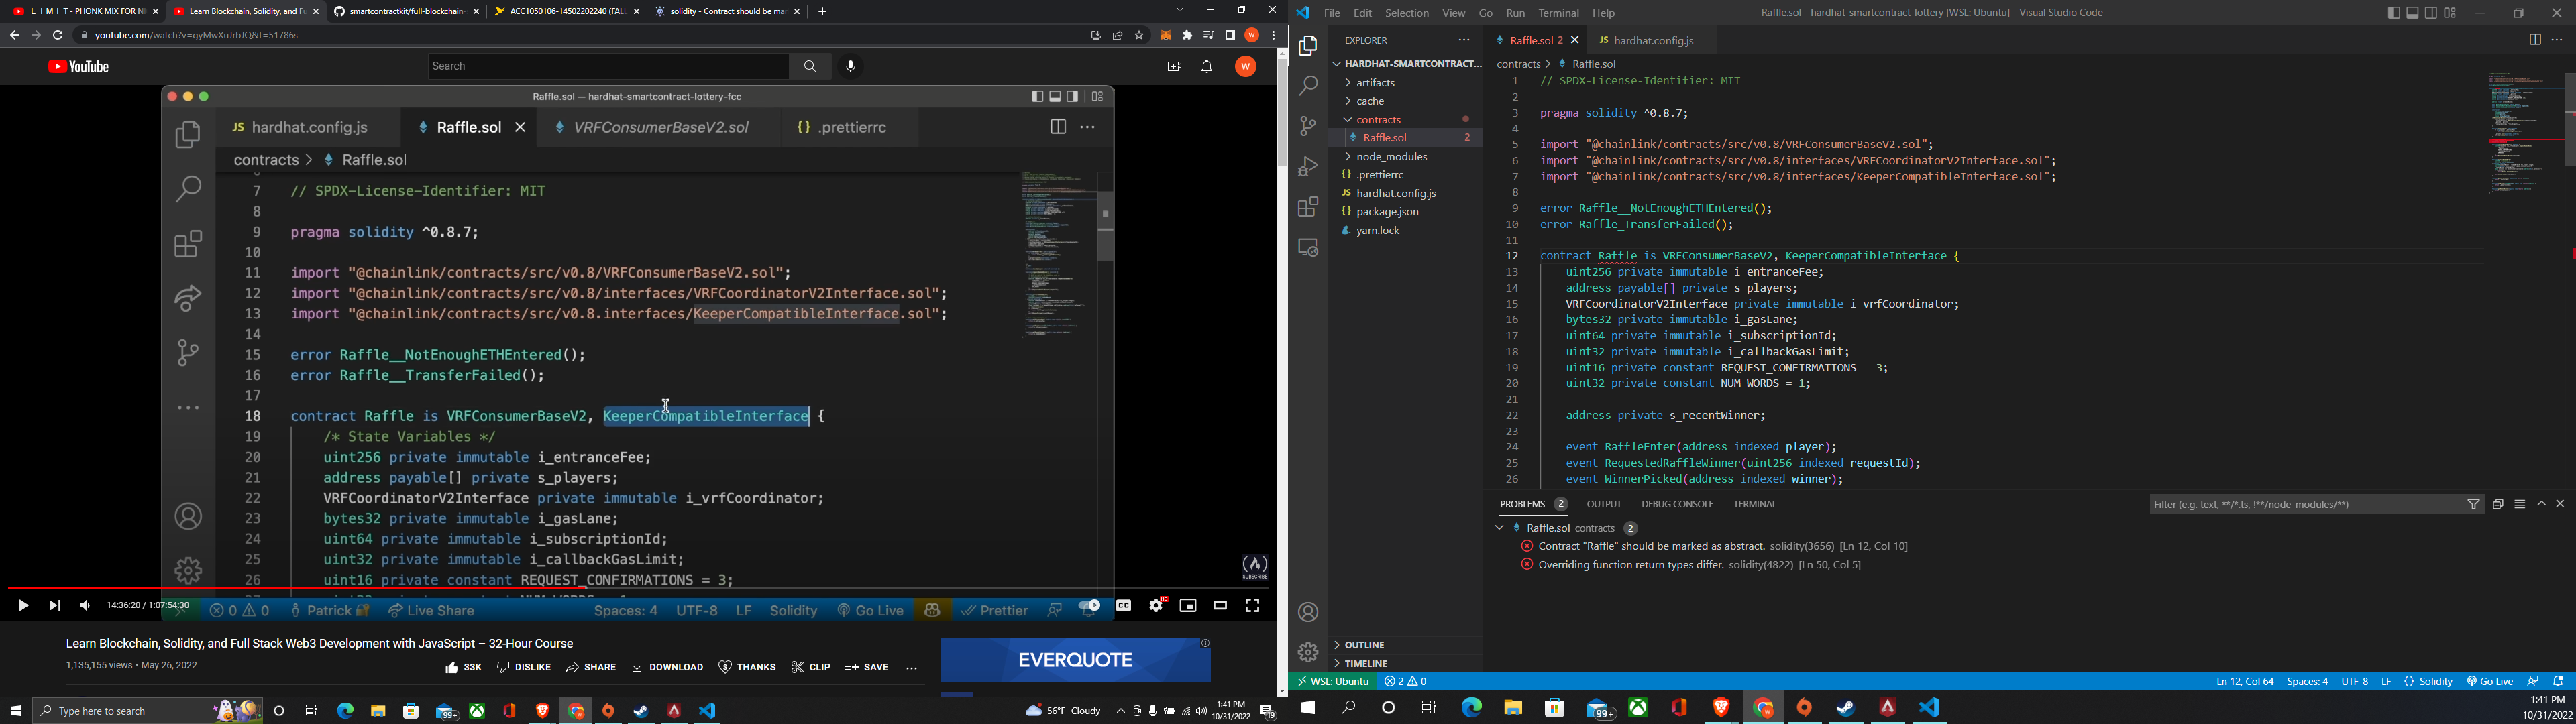Open Source Control view in VS Code
Viewport: 2576px width, 724px height.
[x=1308, y=127]
